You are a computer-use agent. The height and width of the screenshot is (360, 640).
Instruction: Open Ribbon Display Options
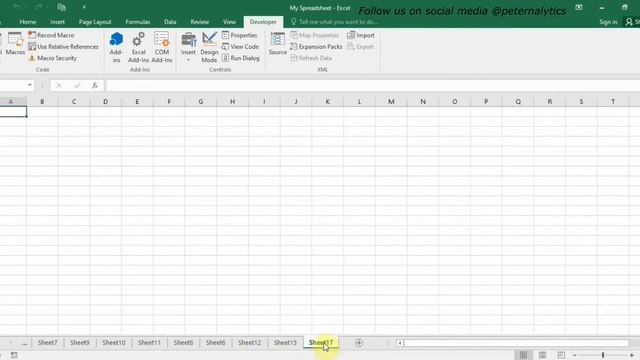pos(579,7)
